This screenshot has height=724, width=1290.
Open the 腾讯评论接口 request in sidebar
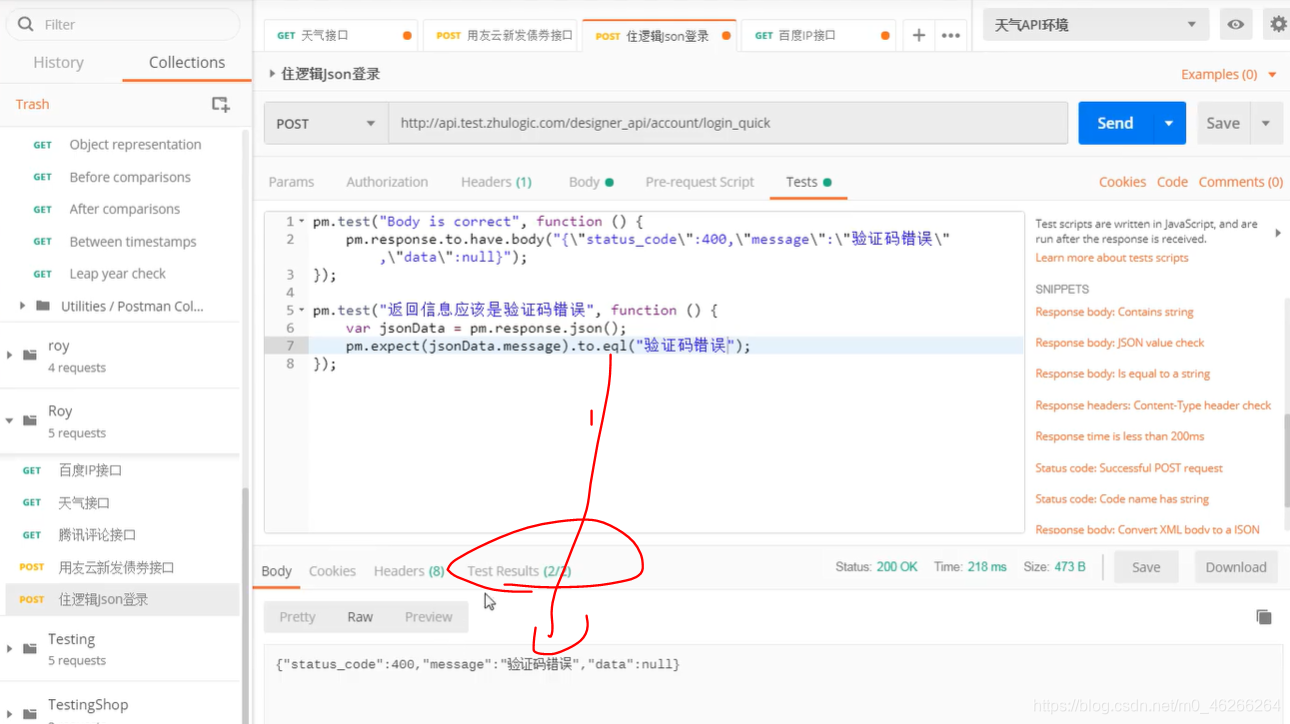point(97,535)
